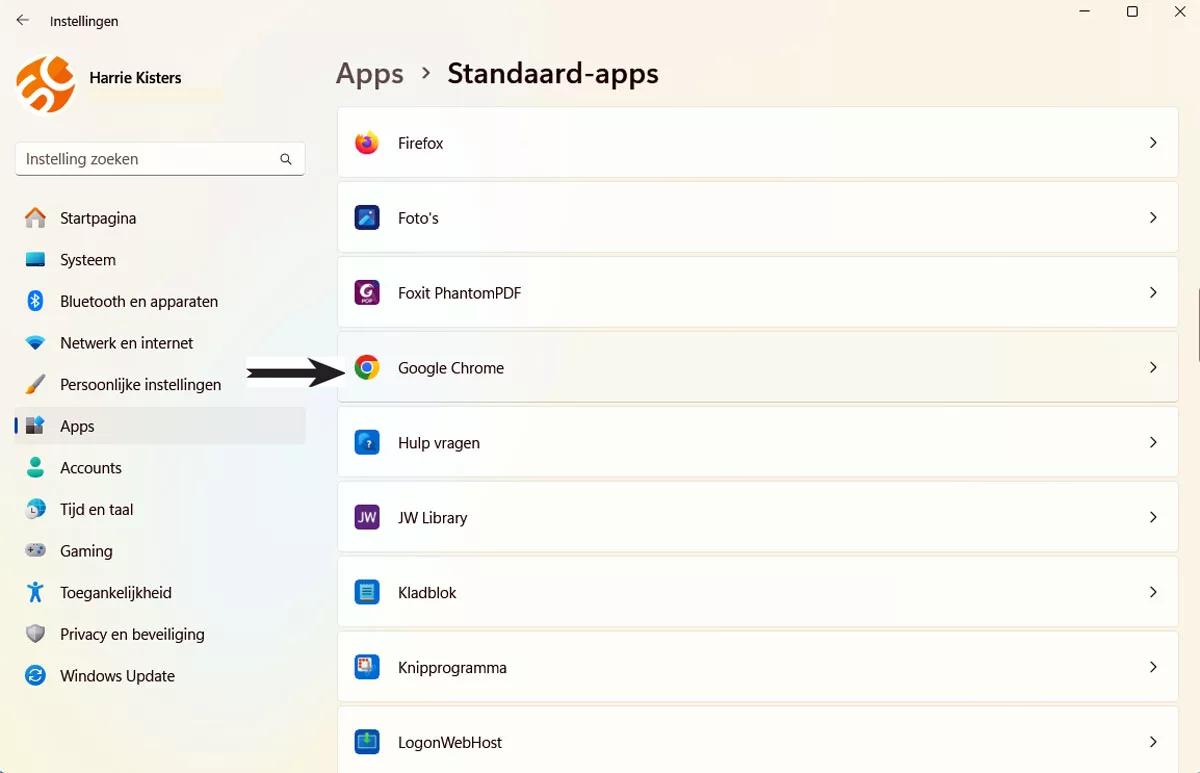
Task: Click the Tijd en taal globe icon
Action: [x=35, y=510]
